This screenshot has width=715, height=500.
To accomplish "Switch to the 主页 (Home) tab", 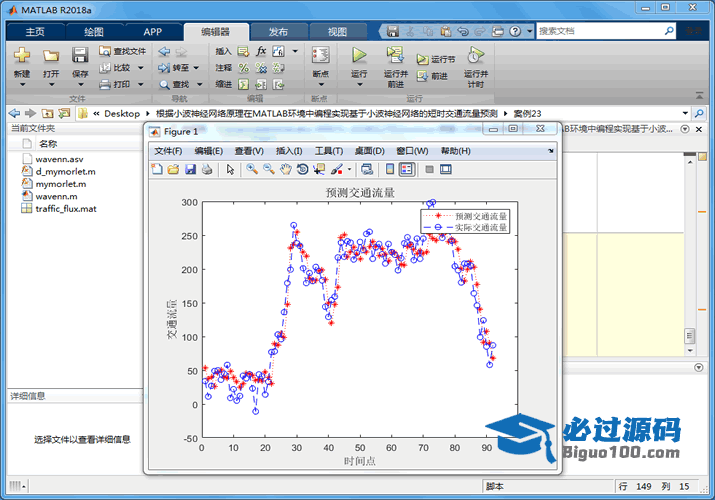I will point(36,32).
